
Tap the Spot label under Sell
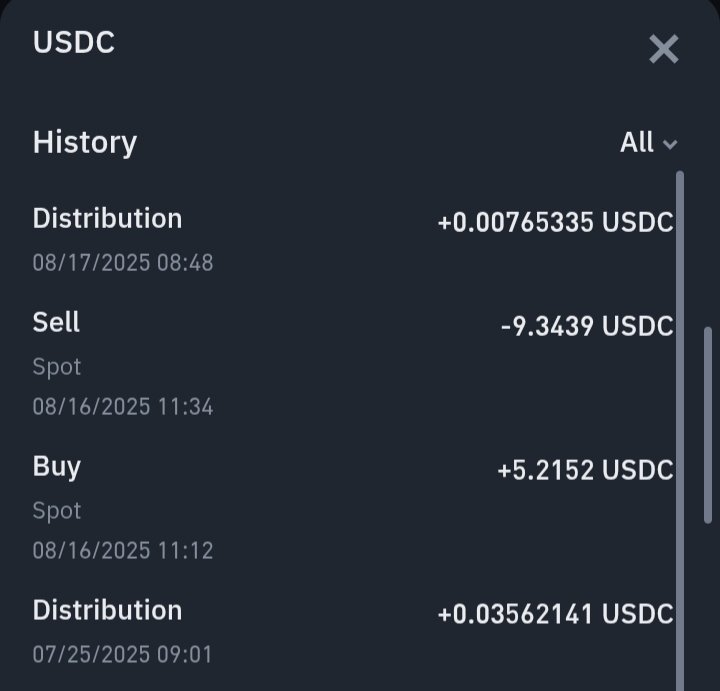[x=57, y=367]
